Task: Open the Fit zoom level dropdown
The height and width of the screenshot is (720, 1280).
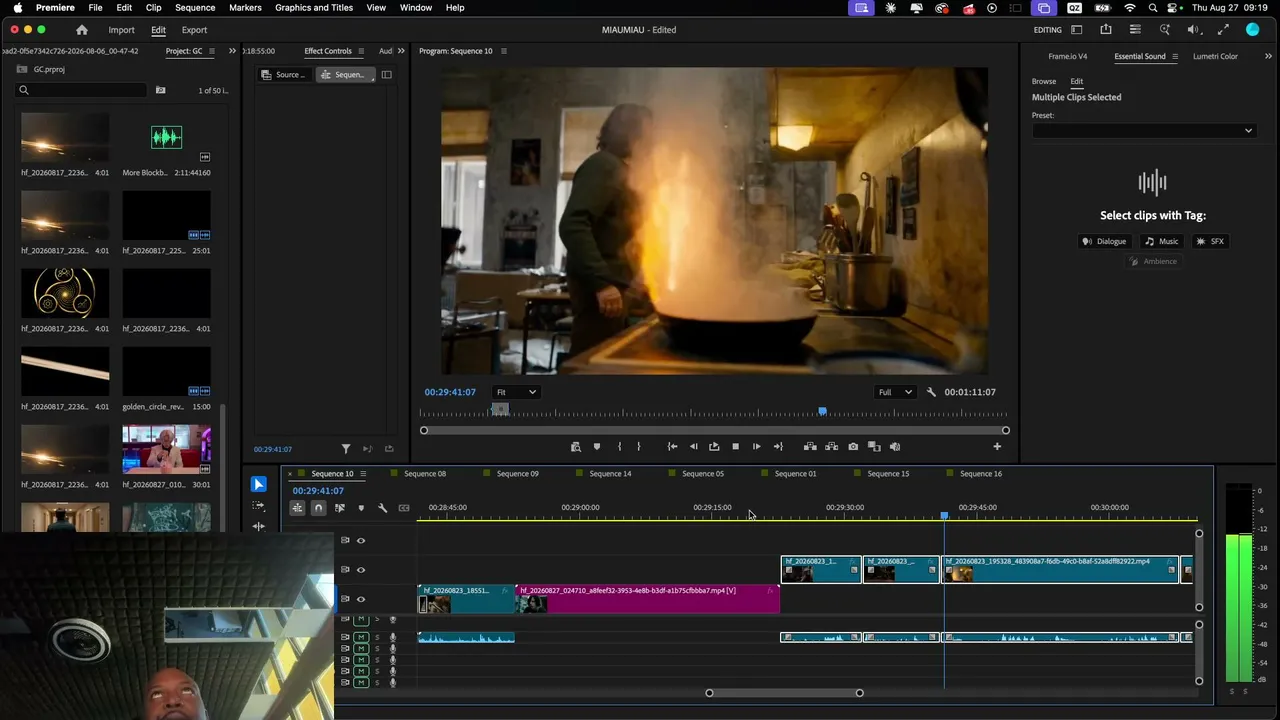Action: point(517,392)
